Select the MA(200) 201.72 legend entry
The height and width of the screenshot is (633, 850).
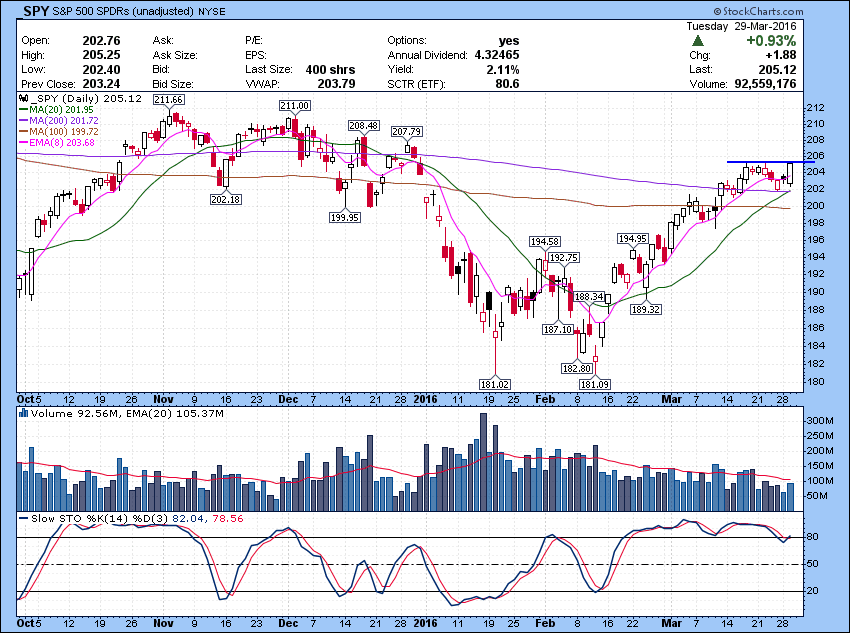[59, 120]
